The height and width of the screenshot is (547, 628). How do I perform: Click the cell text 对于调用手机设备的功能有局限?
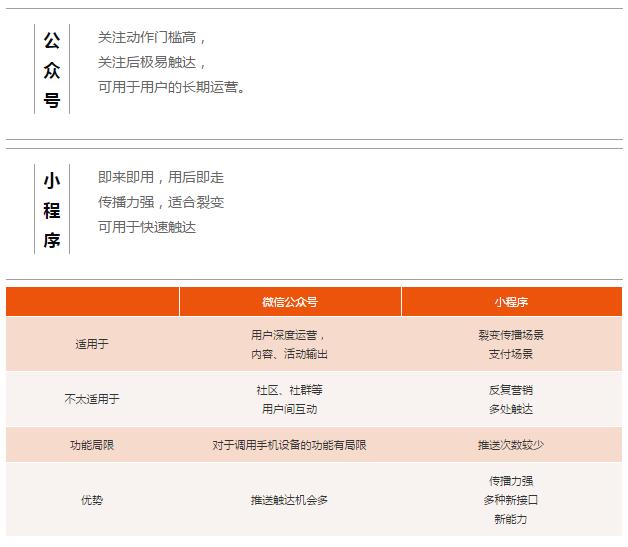pos(289,445)
